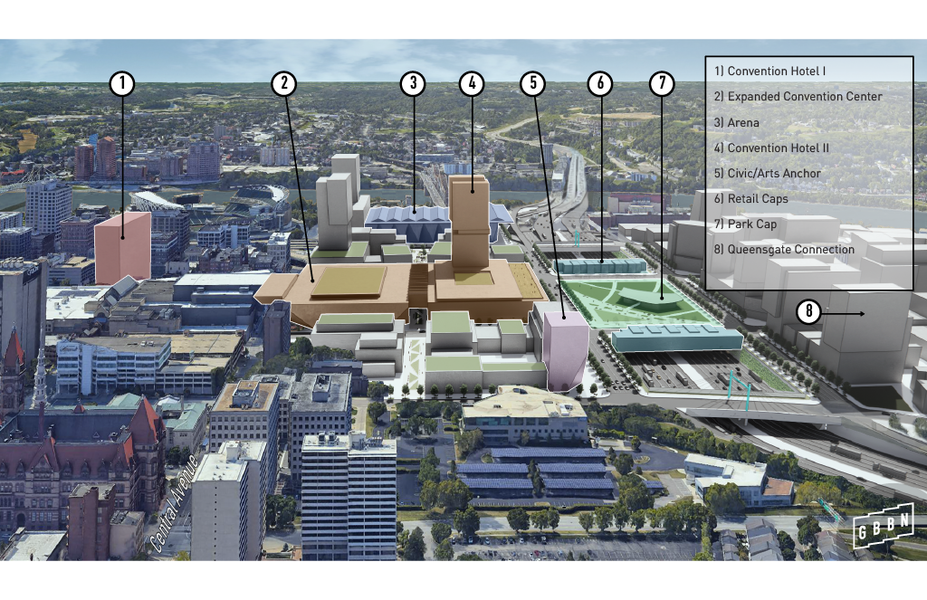This screenshot has width=927, height=600.
Task: Select legend entry '6) Retail Caps'
Action: tap(751, 199)
